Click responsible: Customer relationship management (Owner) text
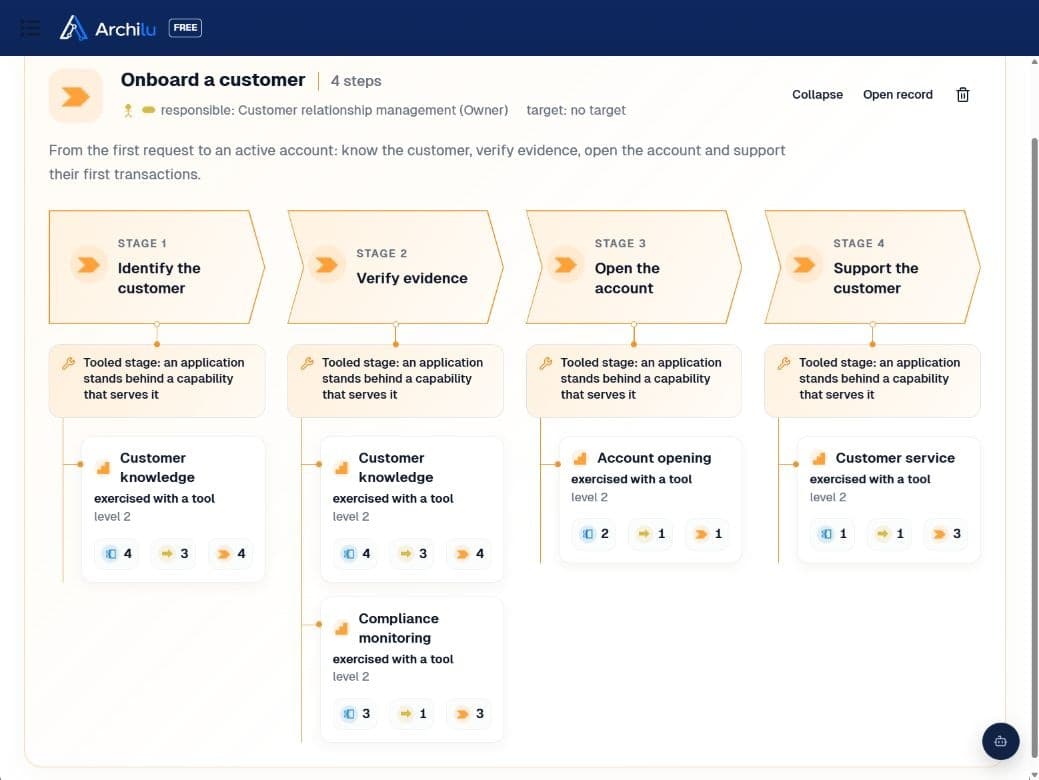 coord(334,110)
